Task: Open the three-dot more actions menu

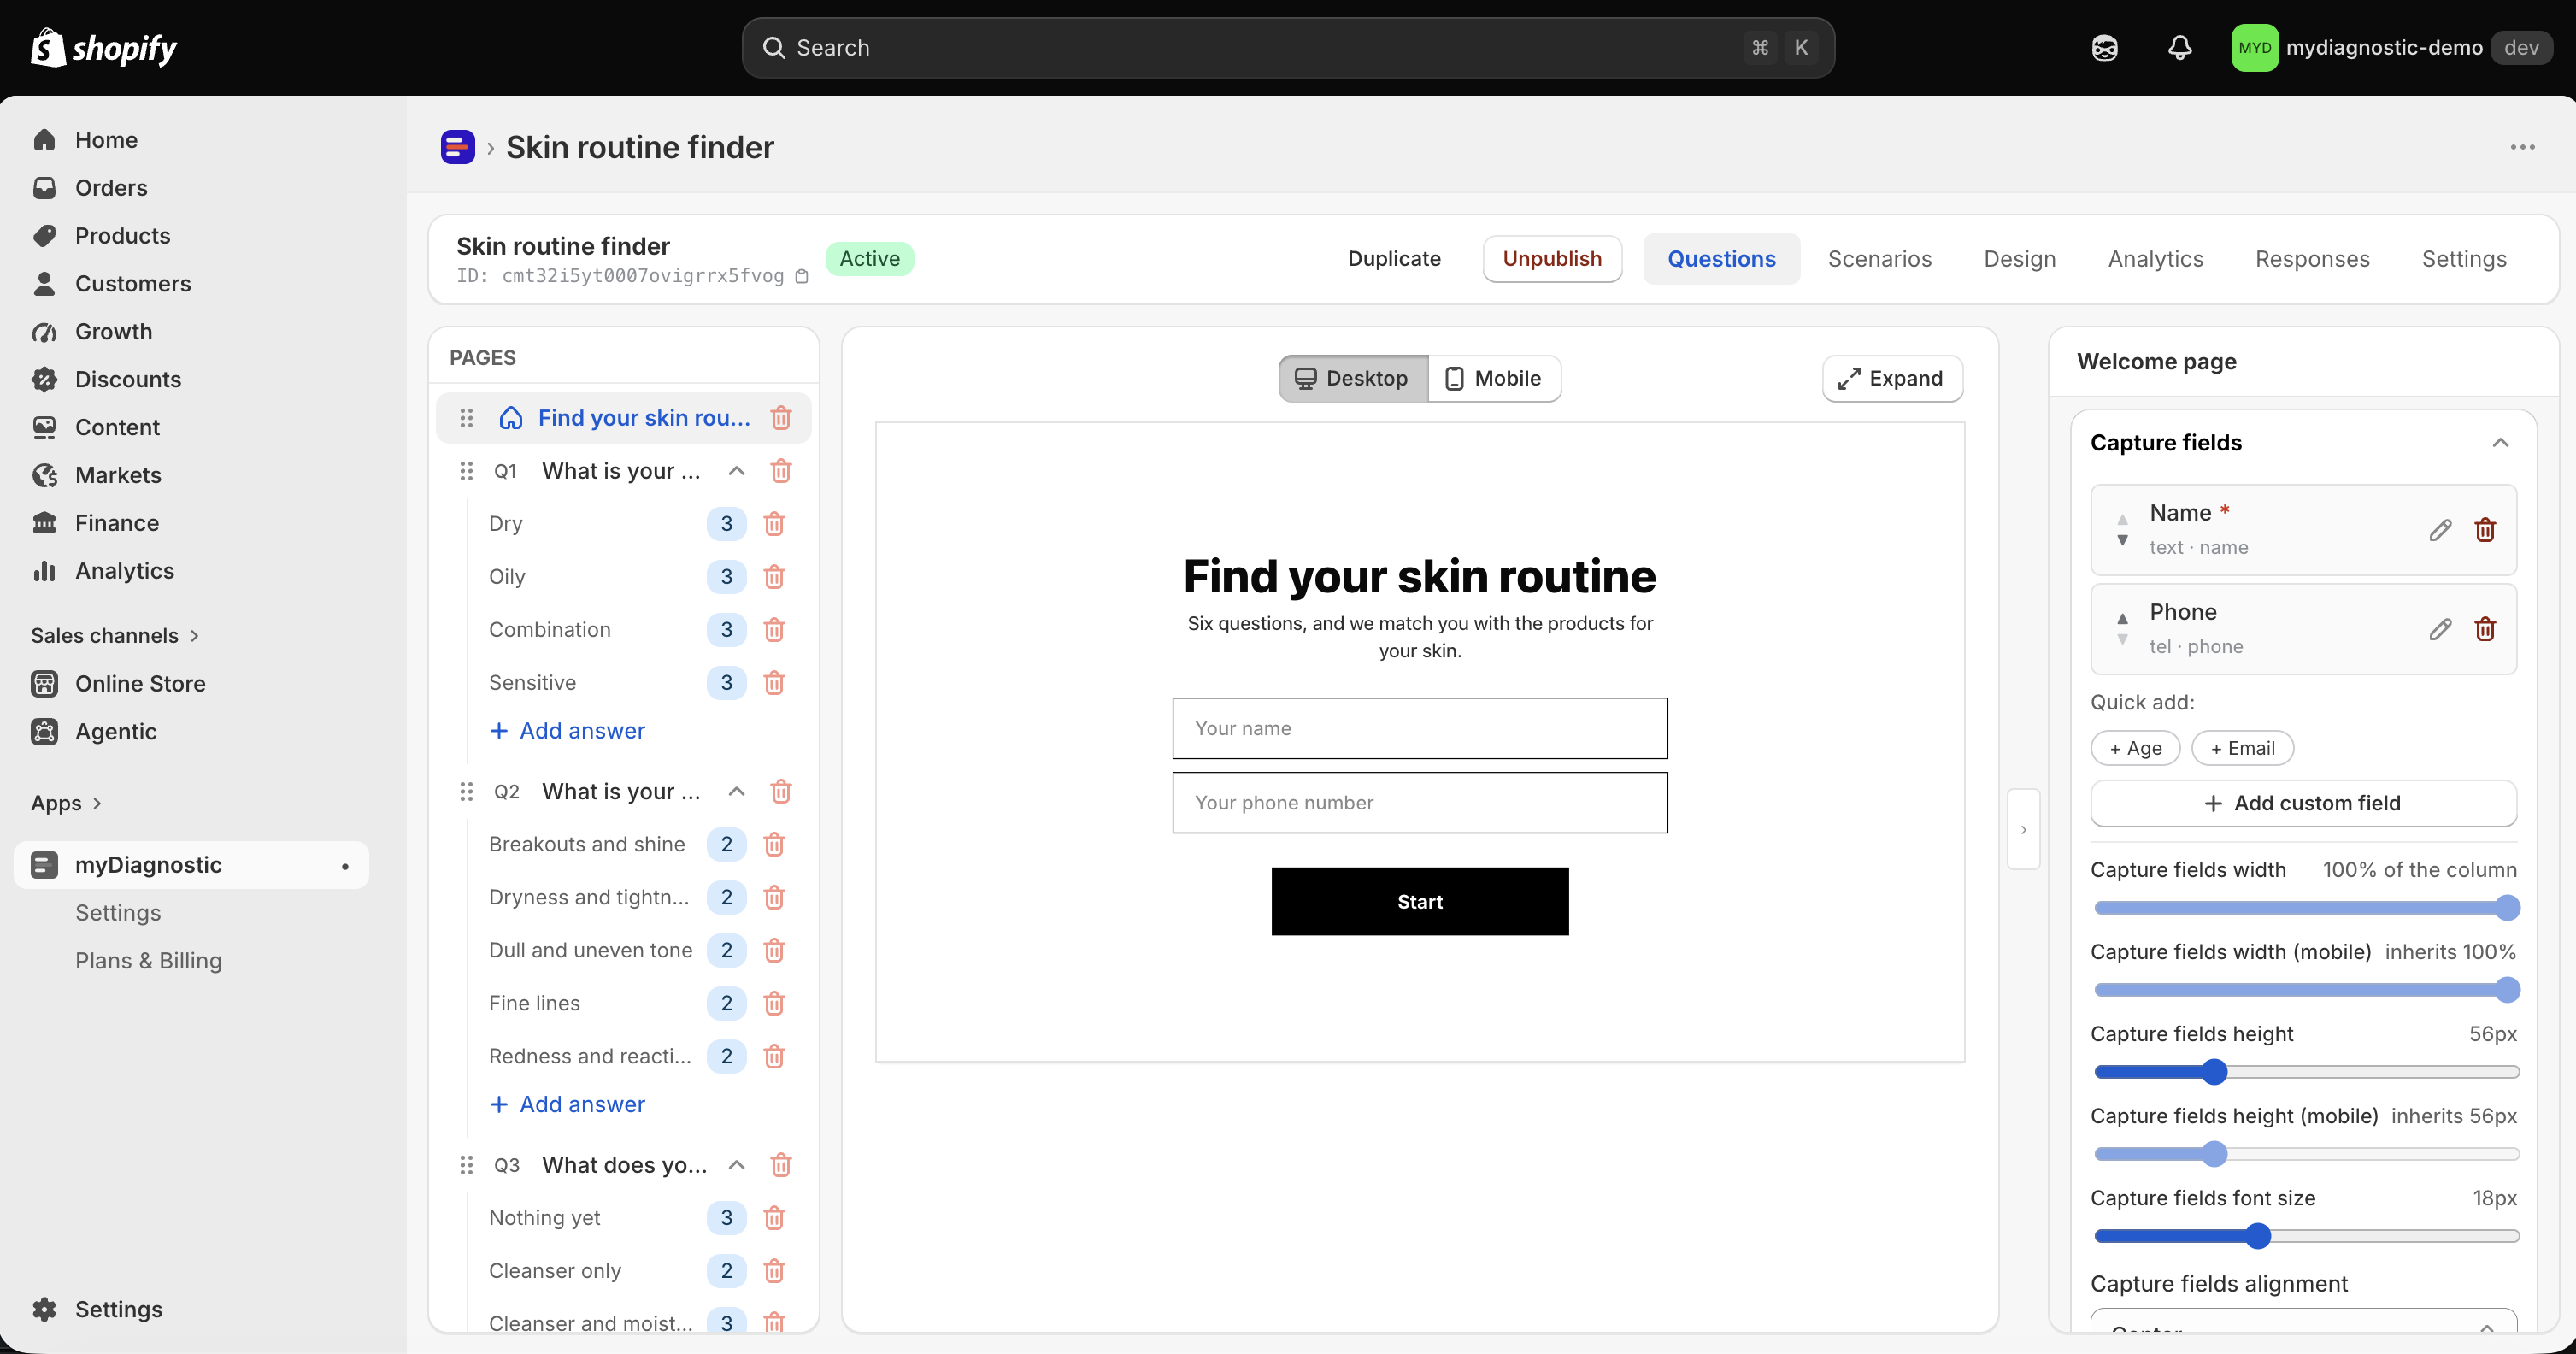Action: coord(2522,147)
